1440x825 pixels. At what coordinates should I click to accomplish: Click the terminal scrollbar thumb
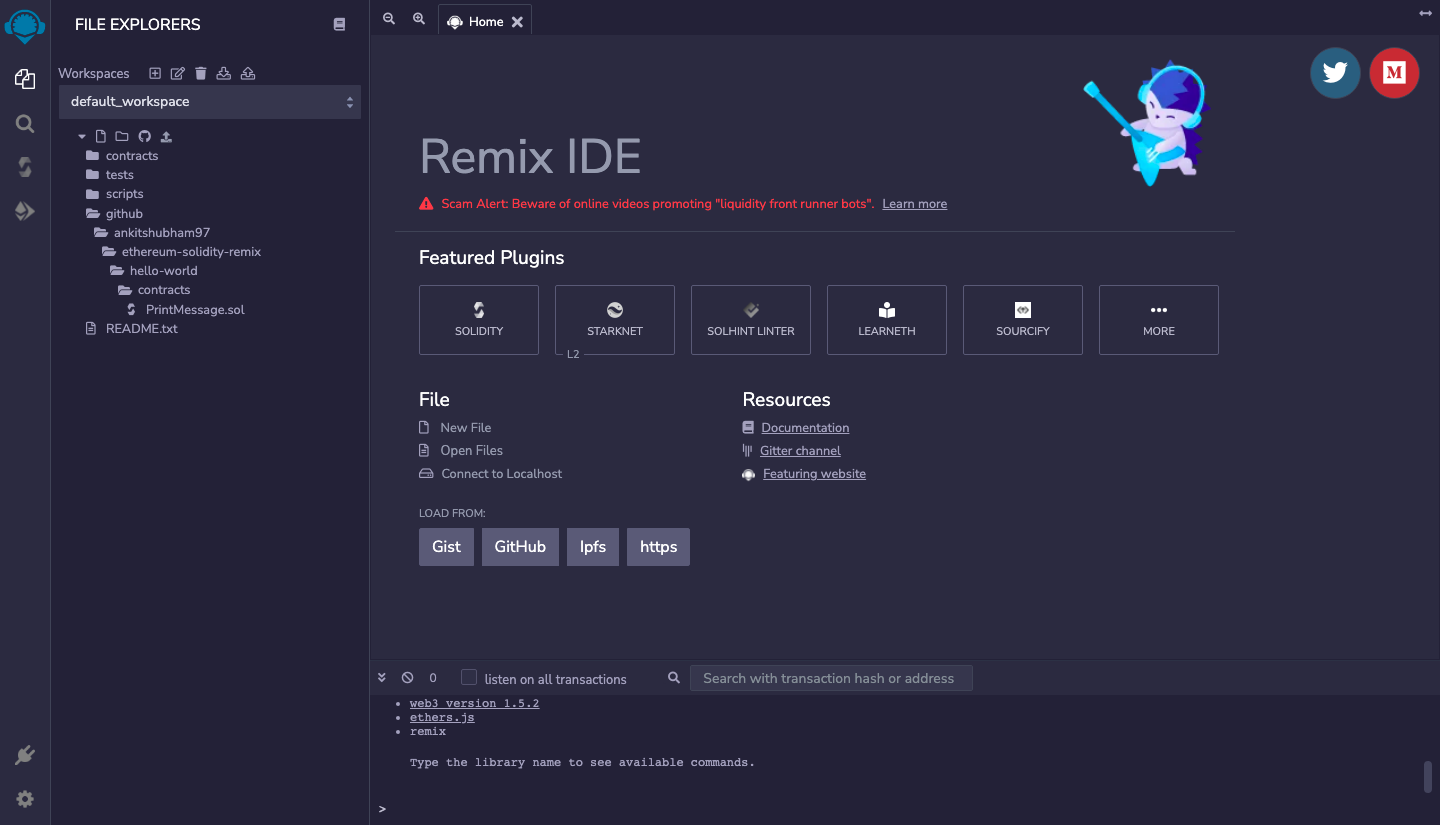pos(1428,777)
